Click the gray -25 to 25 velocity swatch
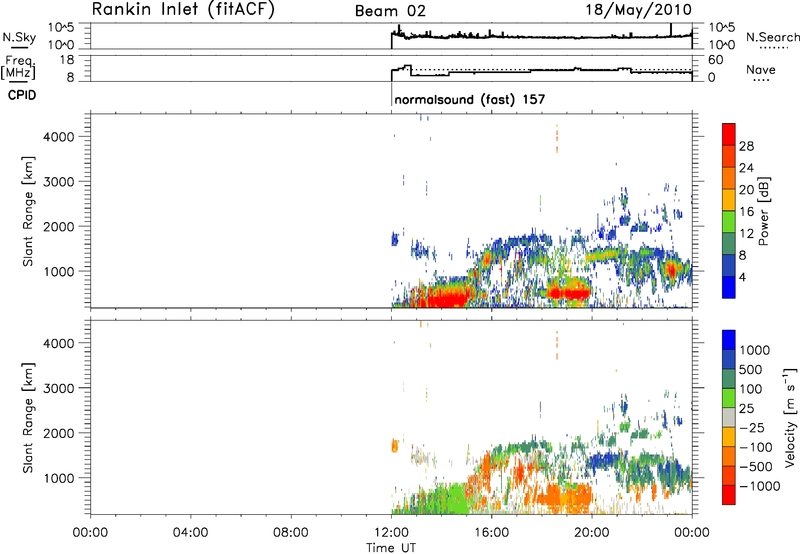Screen dimensions: 800x554 [x=729, y=417]
